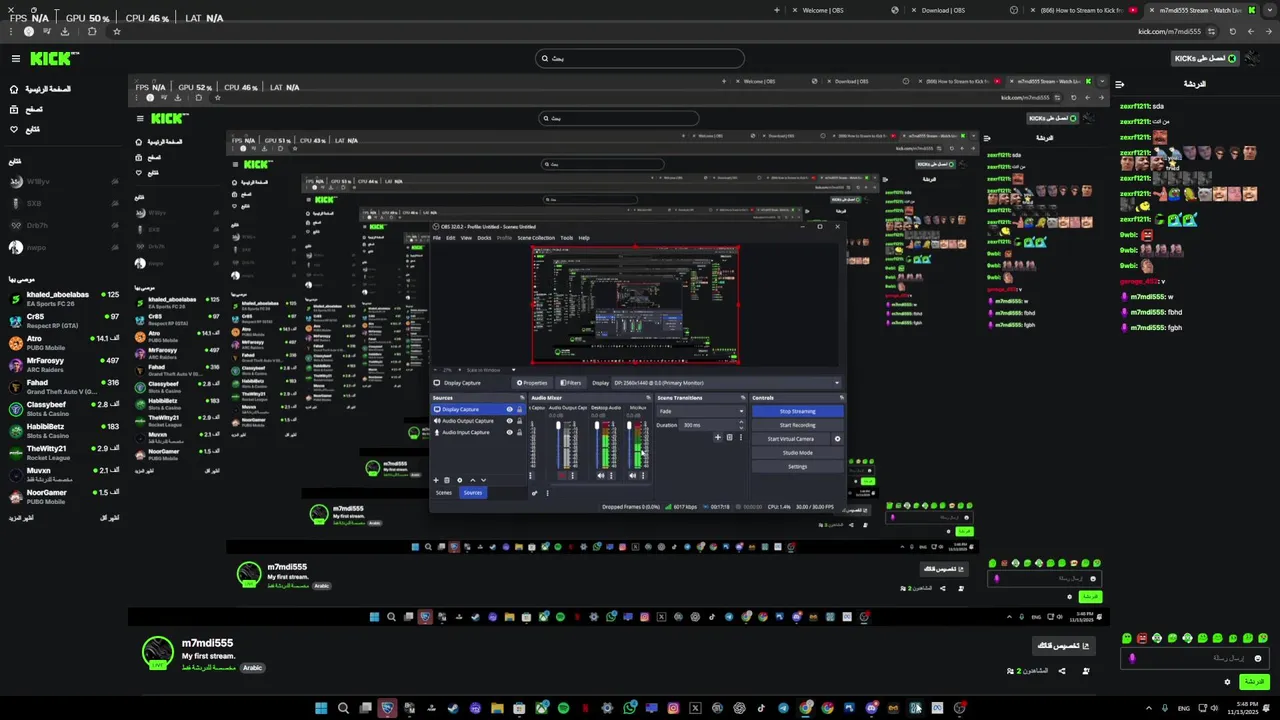Adjust Desktop Audio volume fader

coord(597,426)
